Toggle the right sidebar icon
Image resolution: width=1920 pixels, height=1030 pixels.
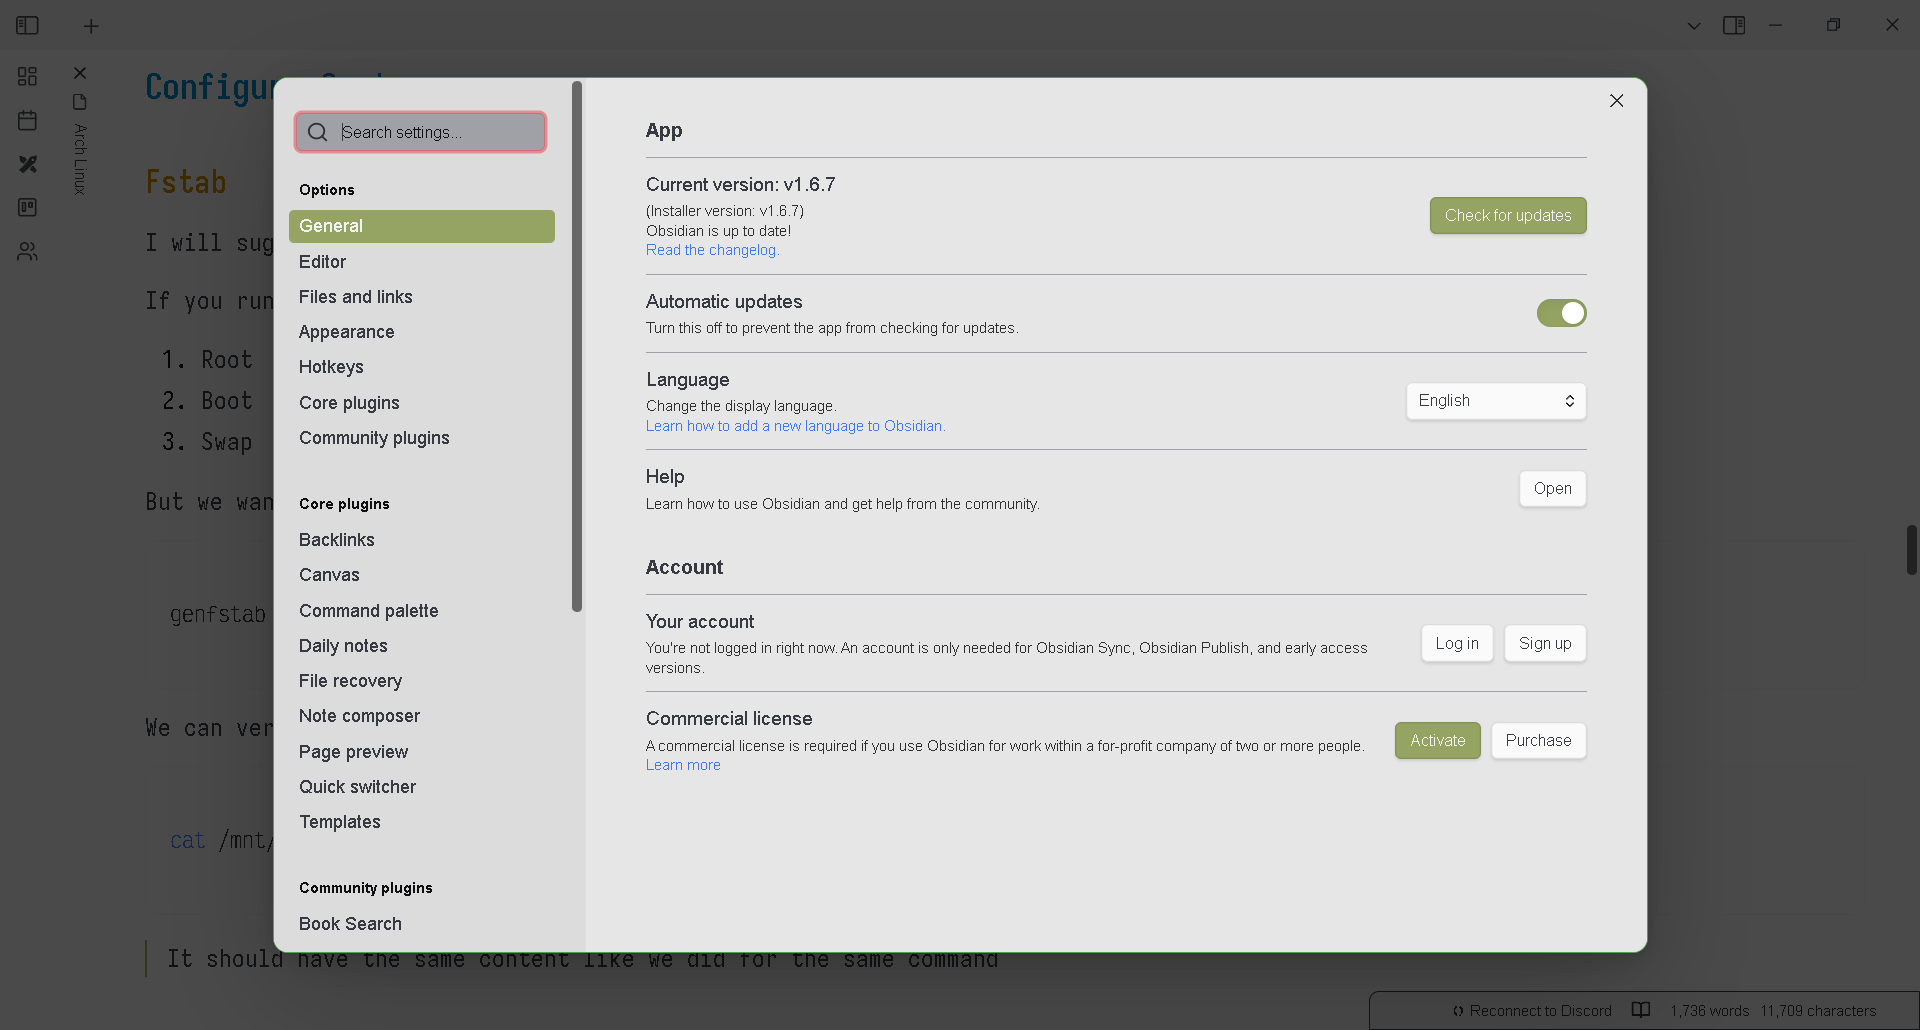coord(1734,26)
